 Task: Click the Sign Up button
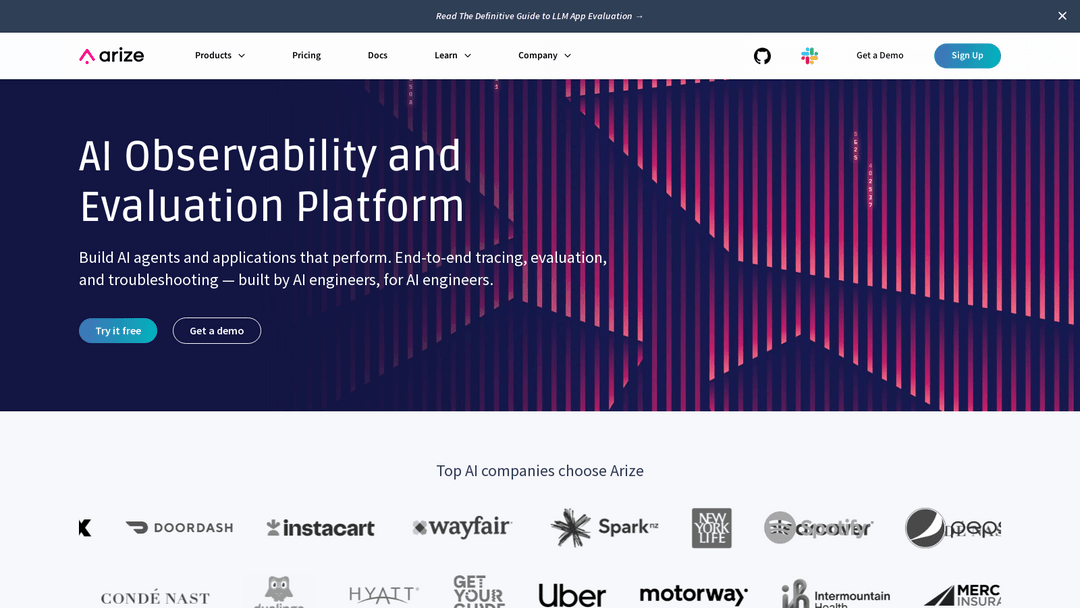tap(967, 56)
